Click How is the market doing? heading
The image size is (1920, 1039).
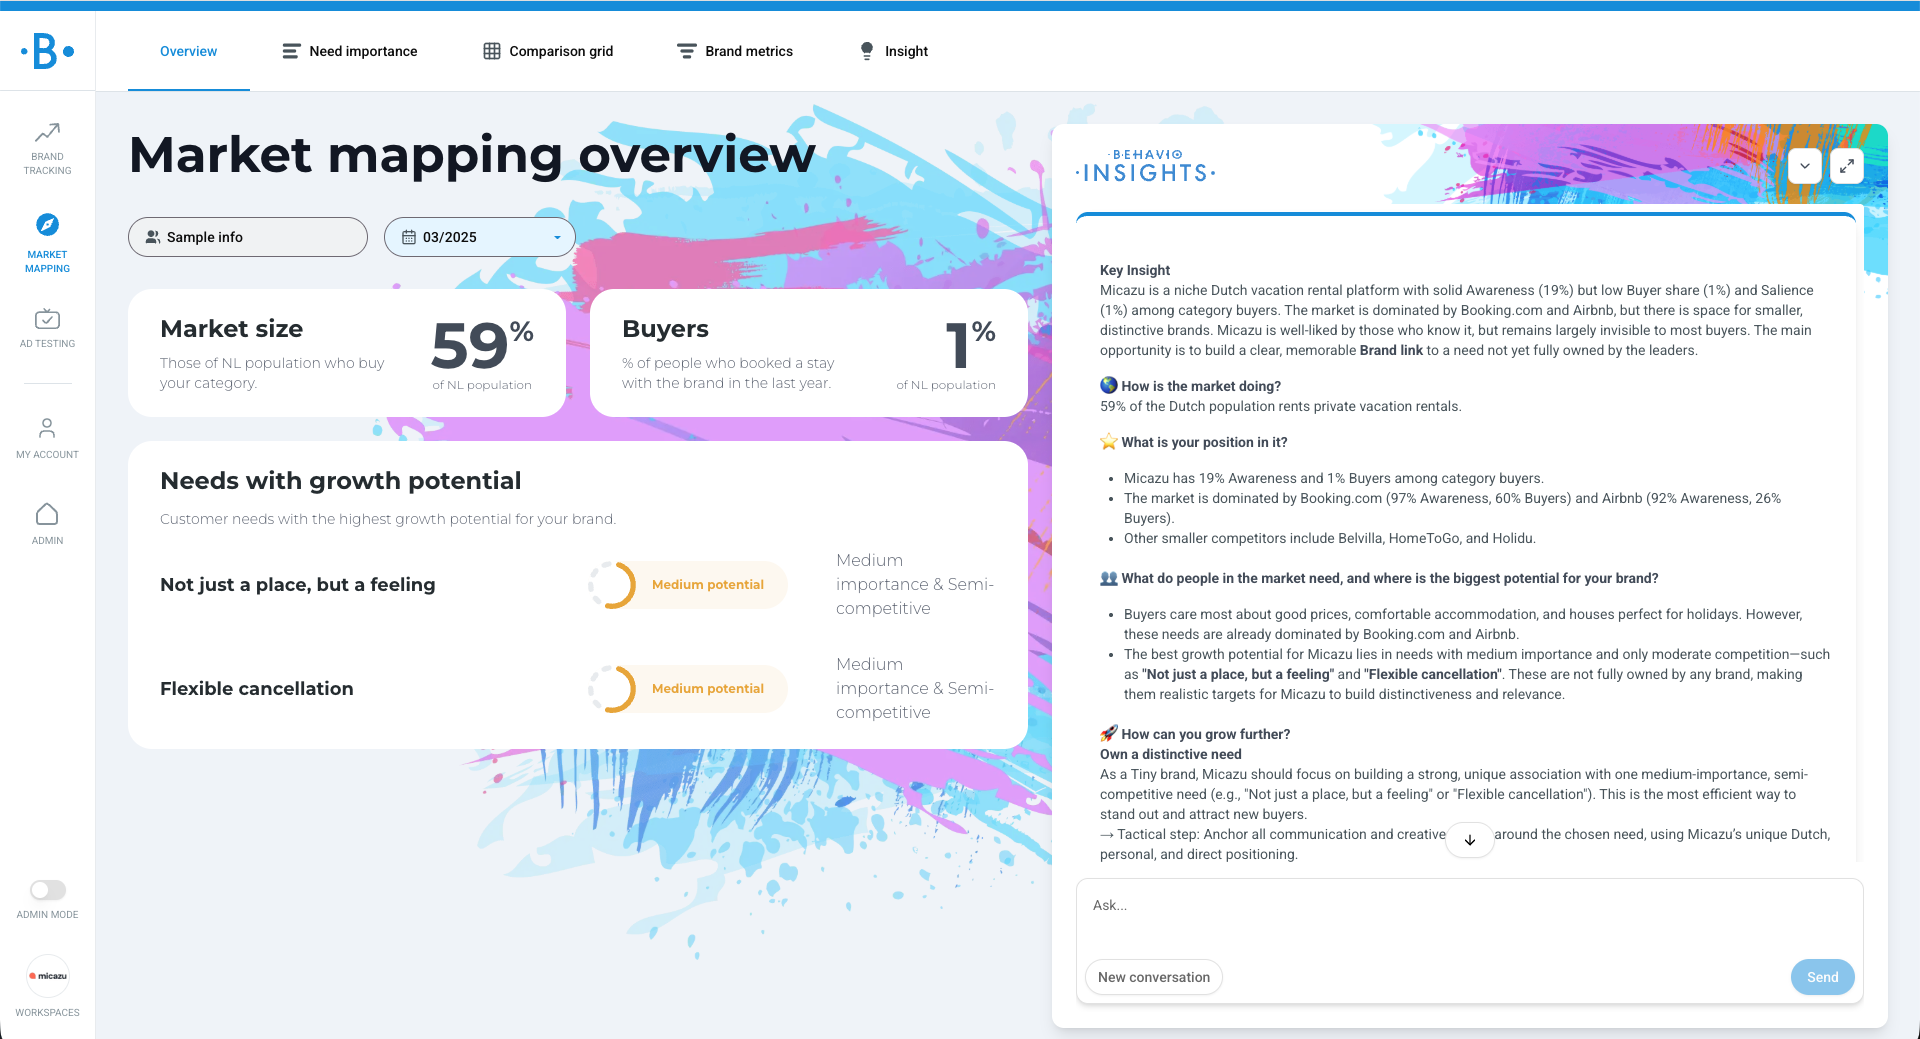[x=1201, y=386]
